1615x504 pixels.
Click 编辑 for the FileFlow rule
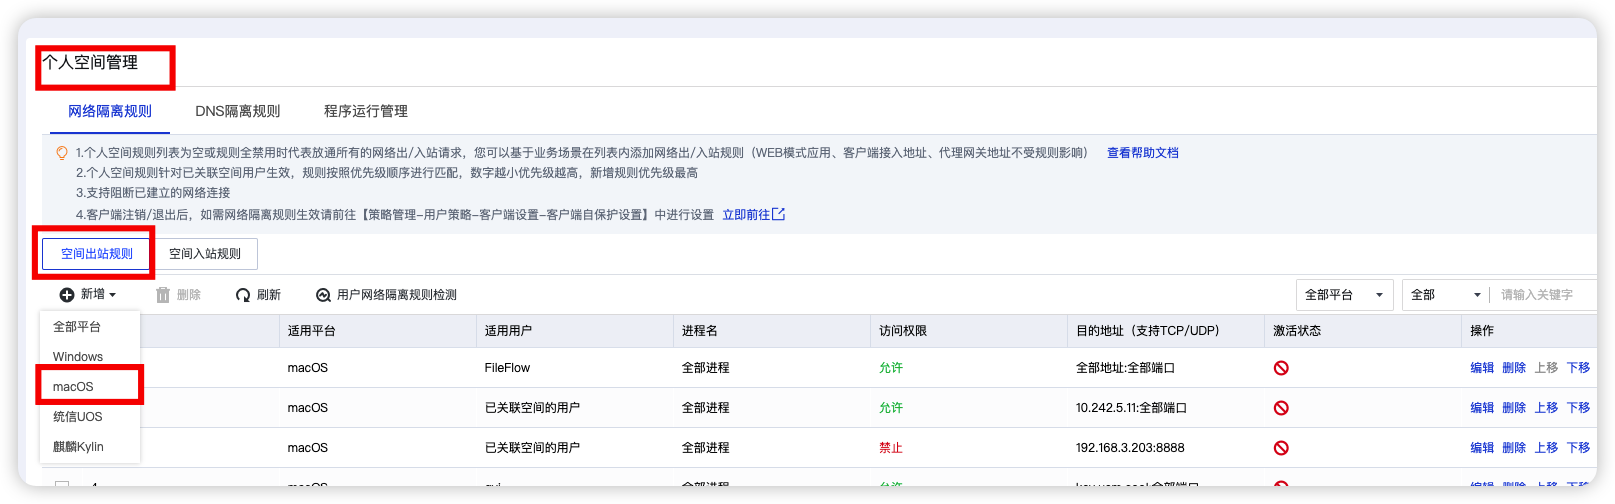[1481, 368]
